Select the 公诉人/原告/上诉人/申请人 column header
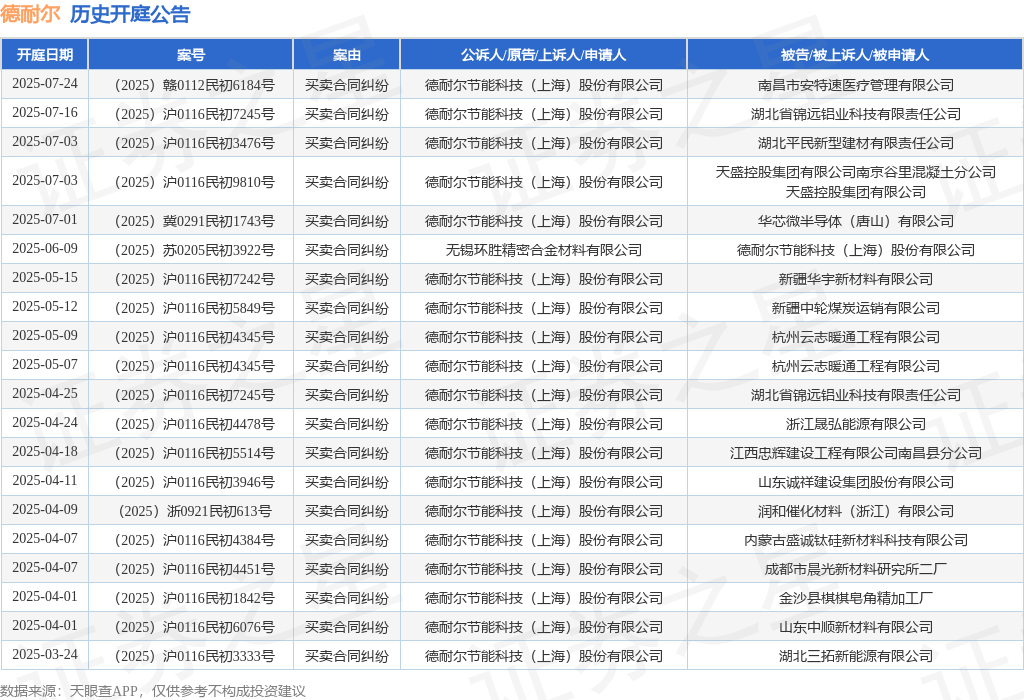The width and height of the screenshot is (1024, 700). 543,55
